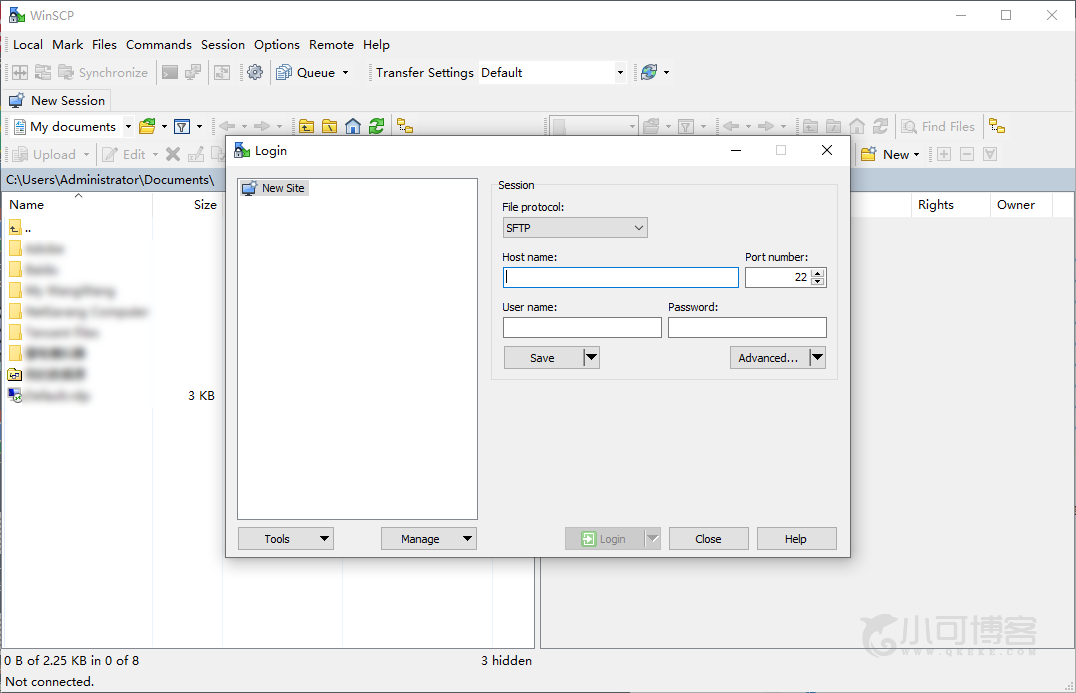1076x693 pixels.
Task: Click the Advanced... button
Action: click(x=769, y=357)
